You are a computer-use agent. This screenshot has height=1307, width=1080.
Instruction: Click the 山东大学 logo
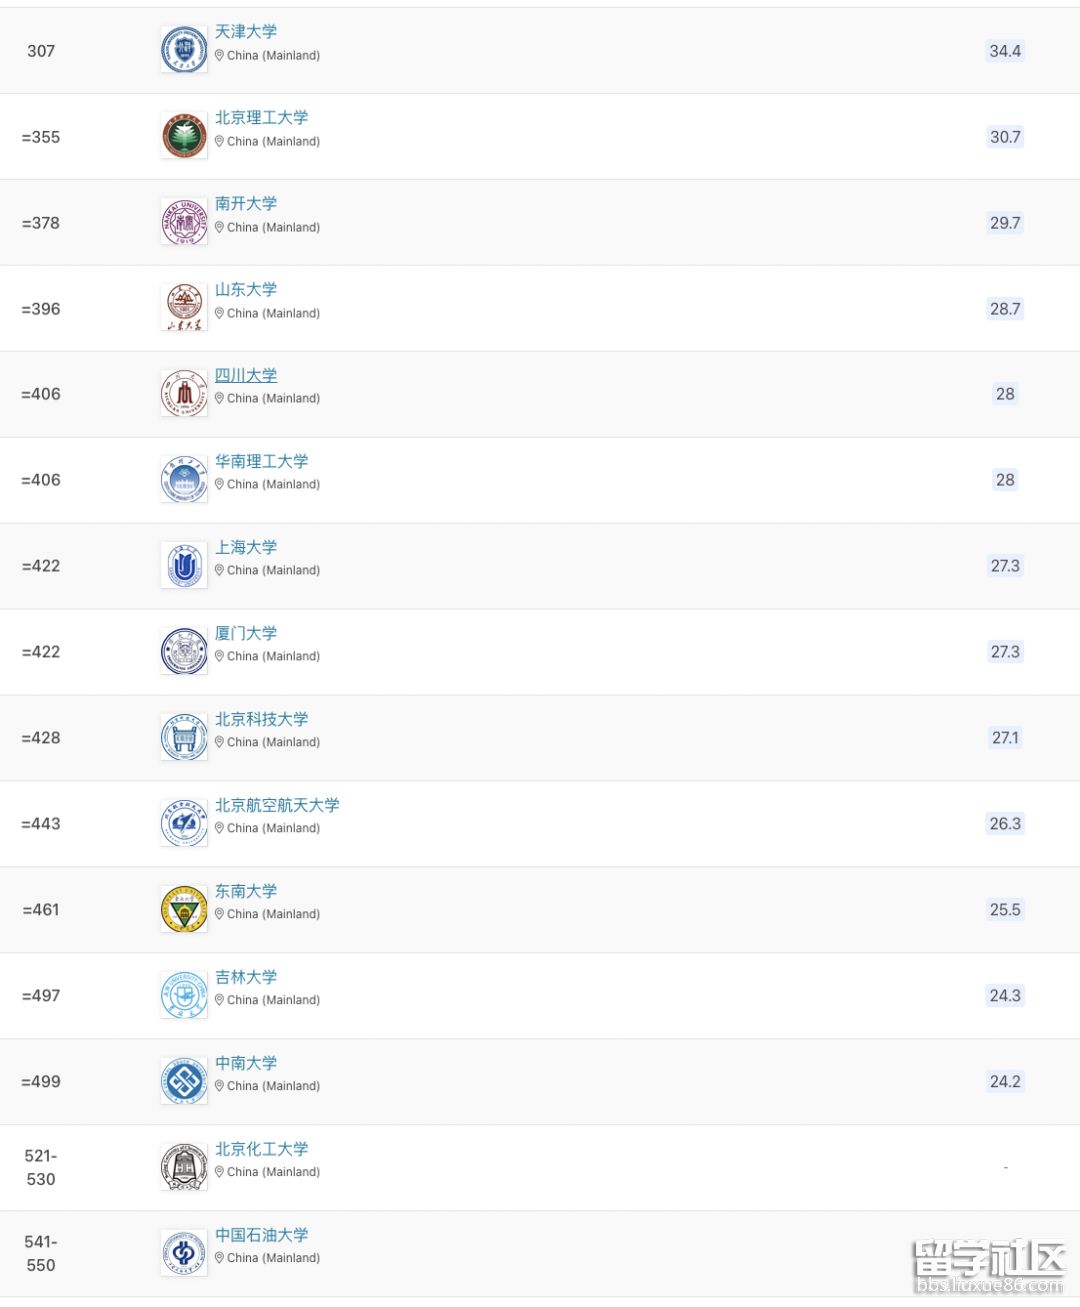[x=184, y=308]
